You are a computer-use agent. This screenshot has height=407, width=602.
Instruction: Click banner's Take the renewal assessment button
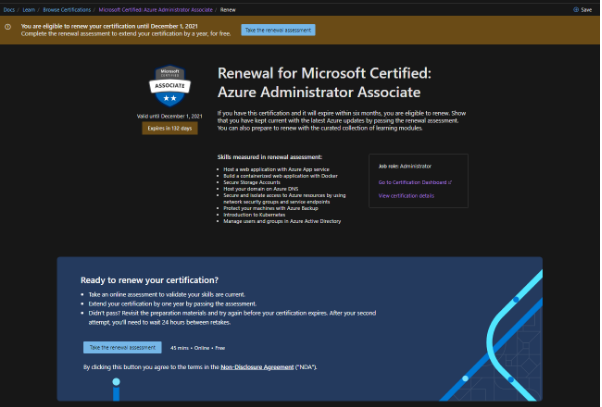(278, 30)
